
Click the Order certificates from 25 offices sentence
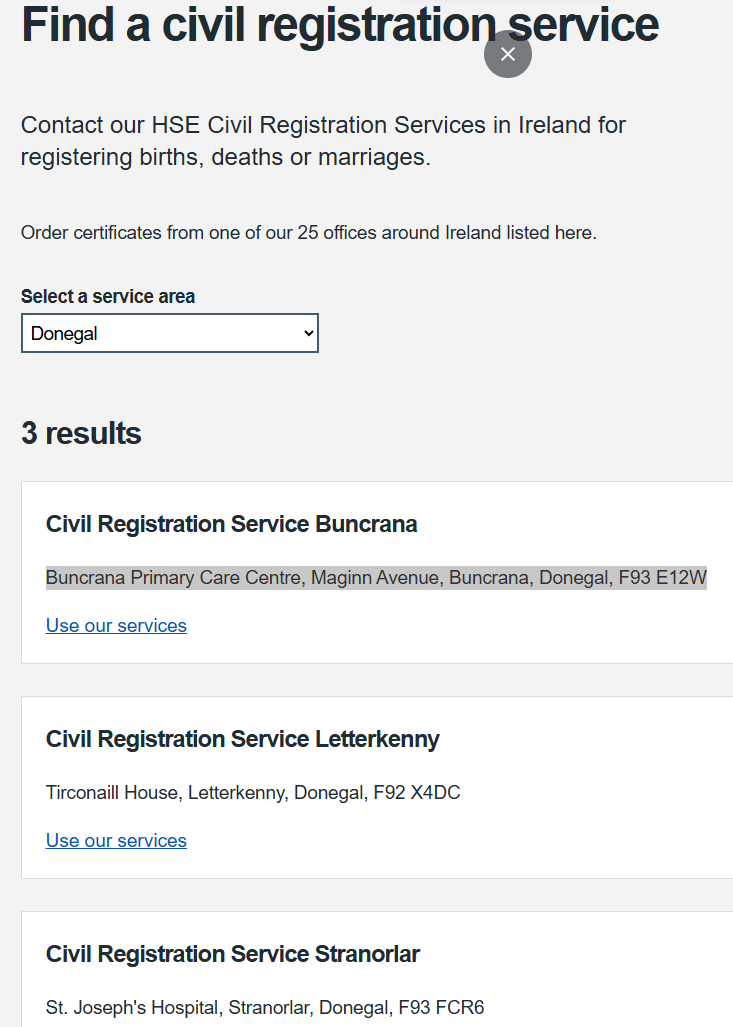(308, 233)
